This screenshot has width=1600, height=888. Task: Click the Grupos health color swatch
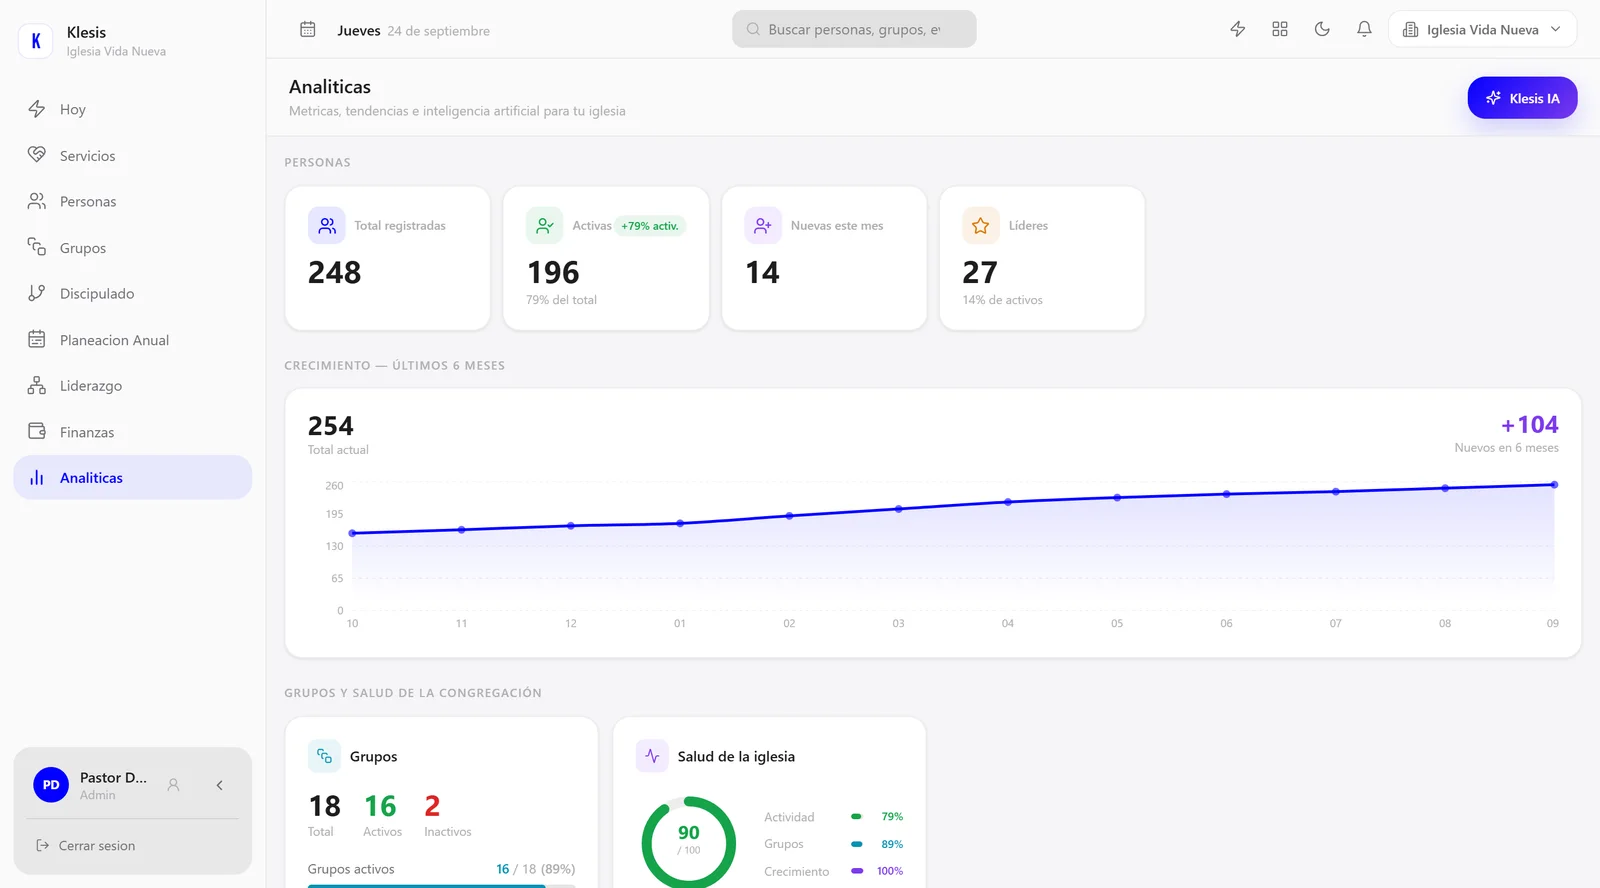pyautogui.click(x=857, y=844)
